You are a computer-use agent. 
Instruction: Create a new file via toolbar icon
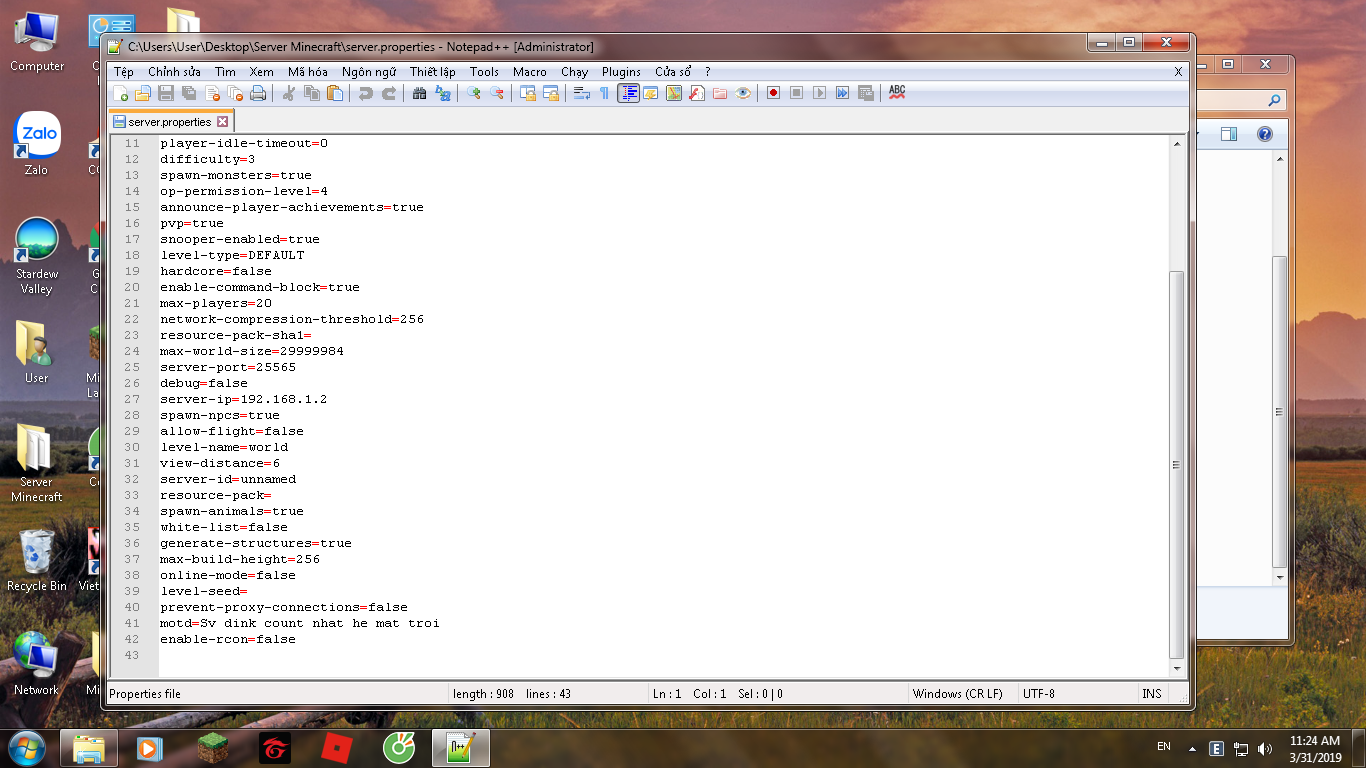(120, 93)
